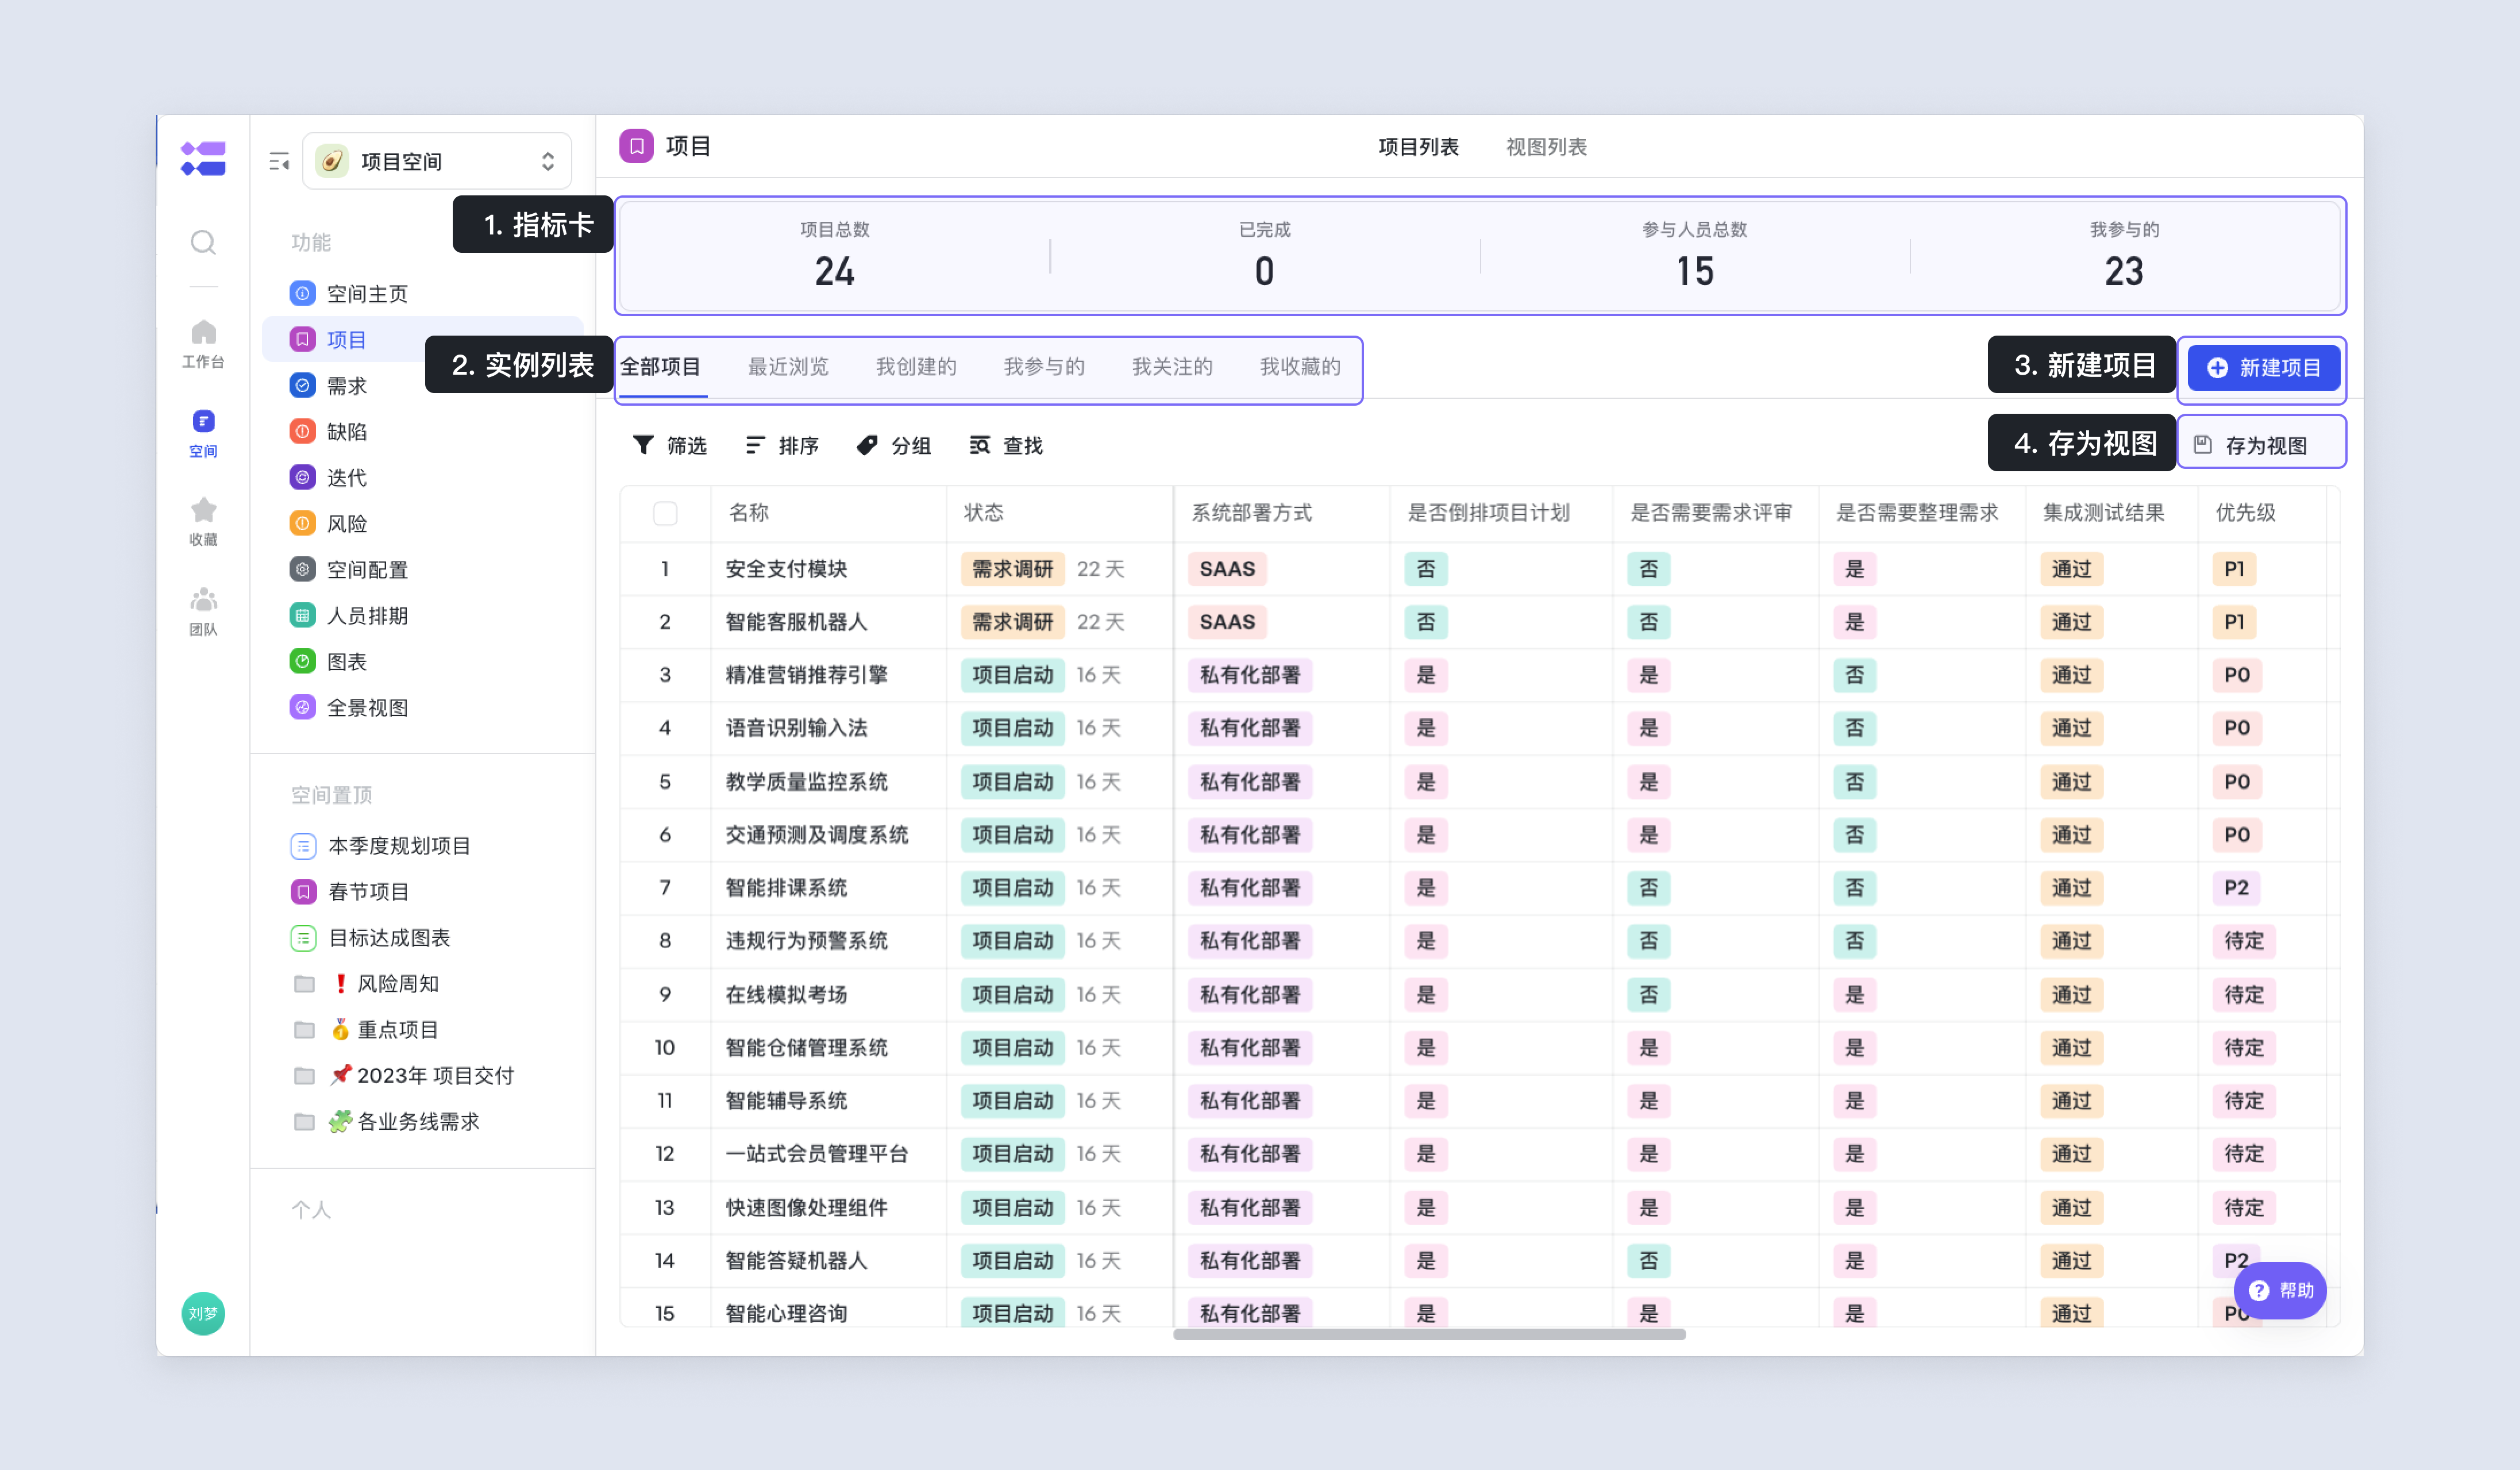Image resolution: width=2520 pixels, height=1470 pixels.
Task: Open project 教学质量监控系统
Action: coord(806,782)
